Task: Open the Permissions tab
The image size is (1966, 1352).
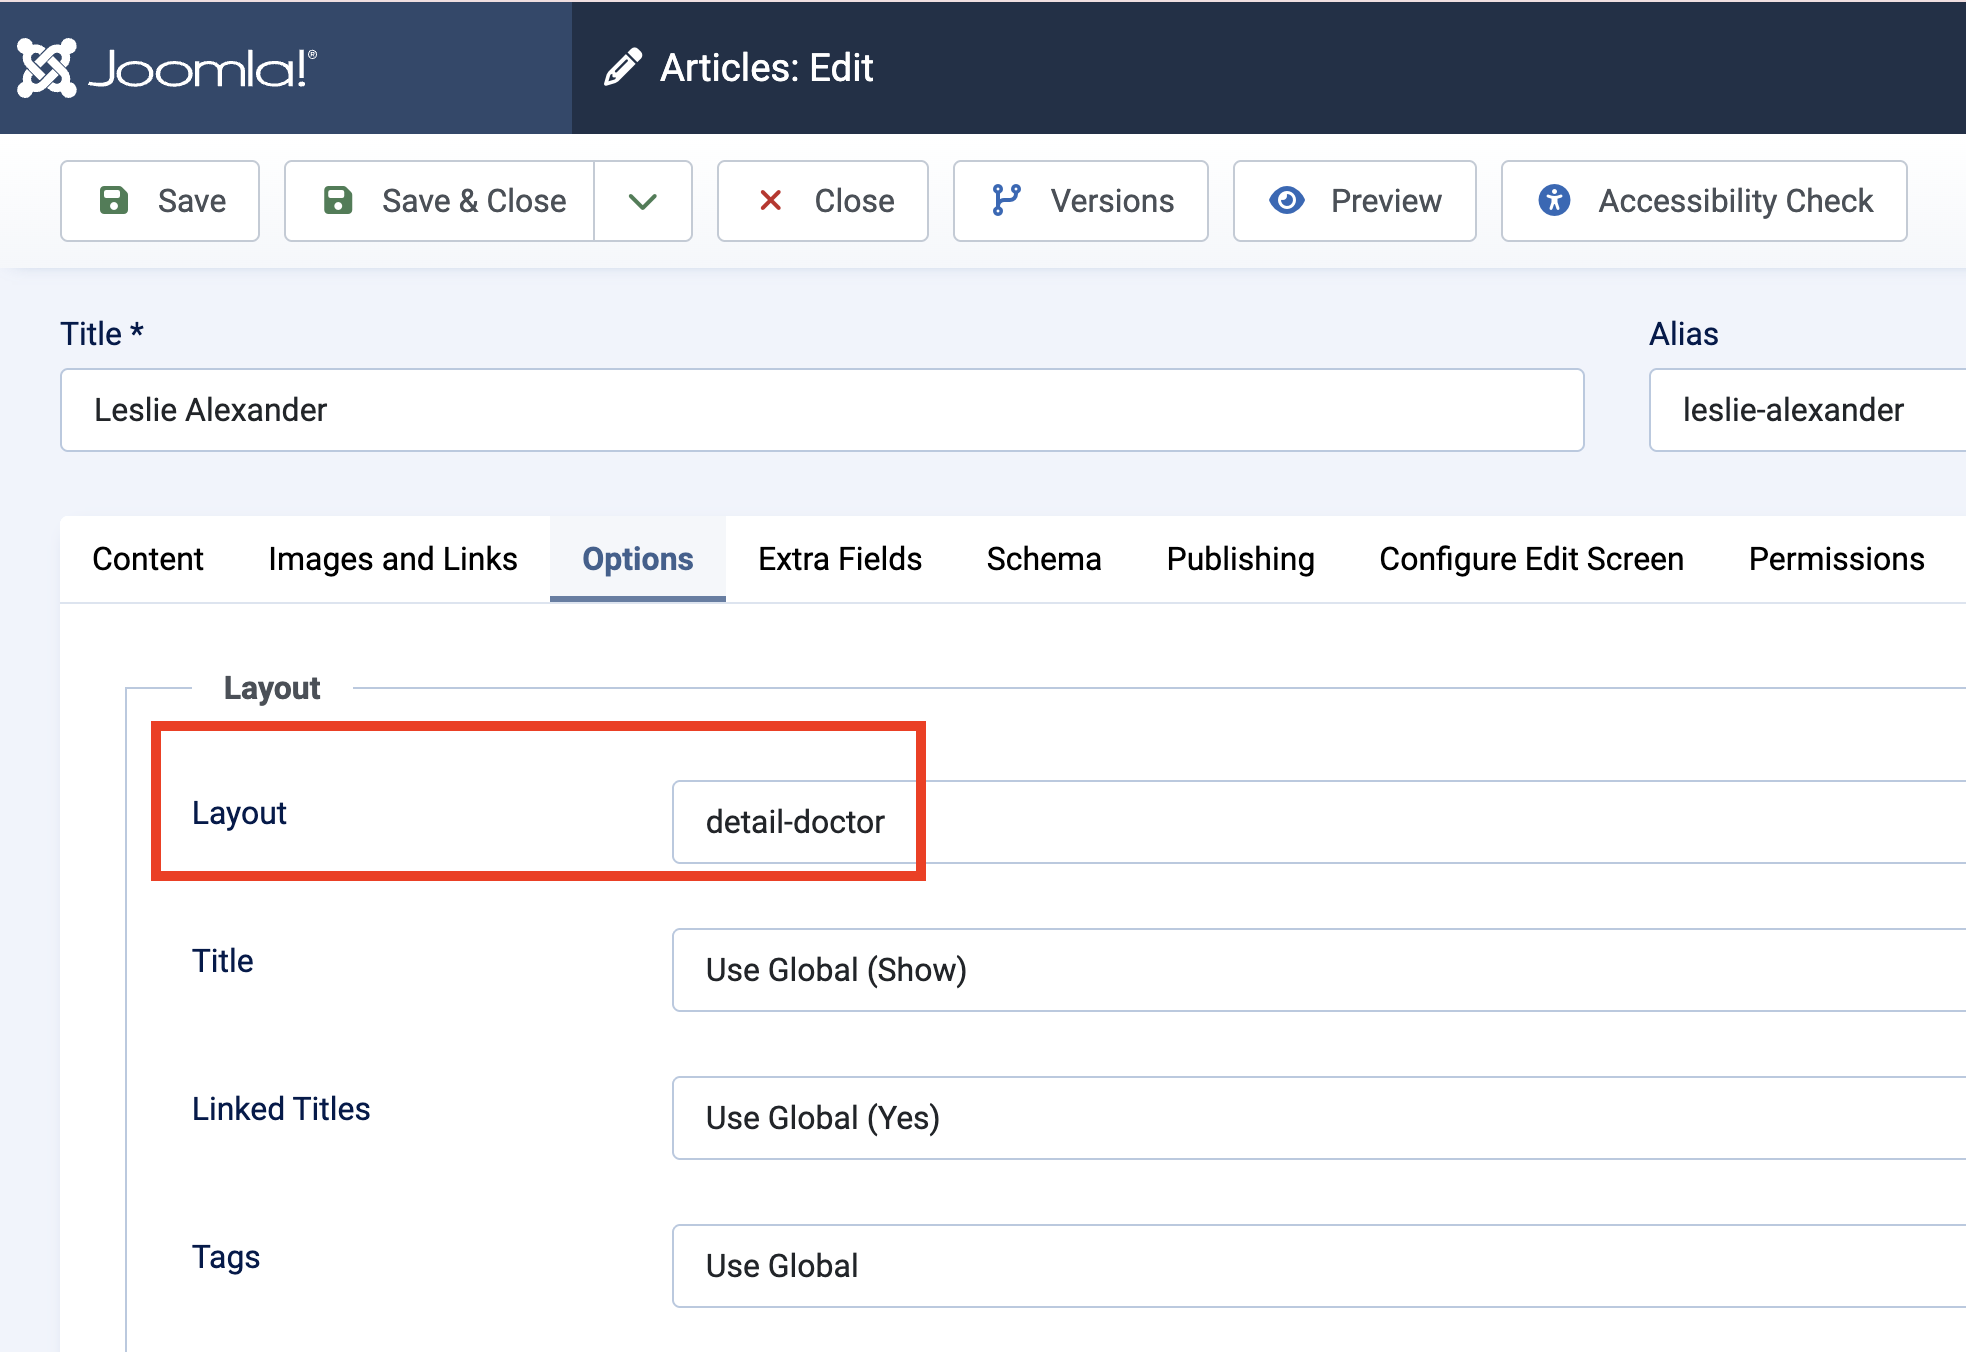Action: click(1836, 559)
